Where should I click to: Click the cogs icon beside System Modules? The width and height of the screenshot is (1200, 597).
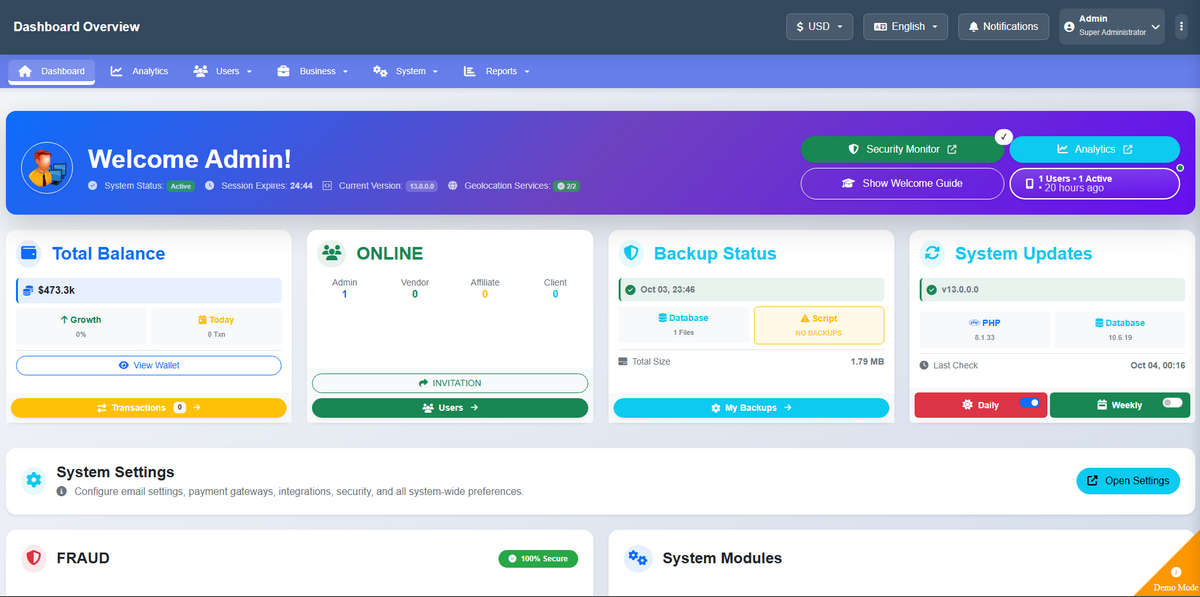tap(637, 558)
